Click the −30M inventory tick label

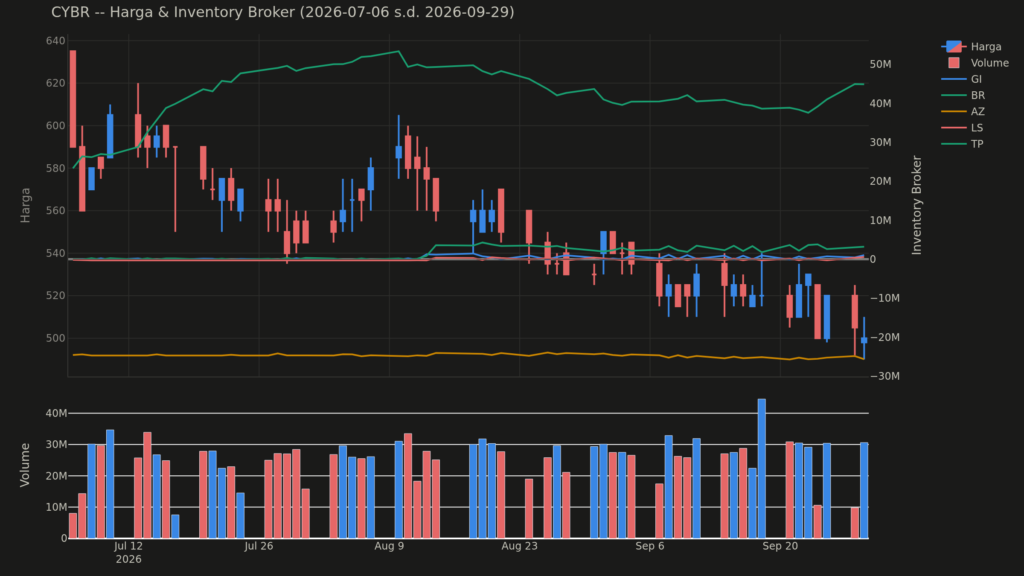[x=885, y=376]
